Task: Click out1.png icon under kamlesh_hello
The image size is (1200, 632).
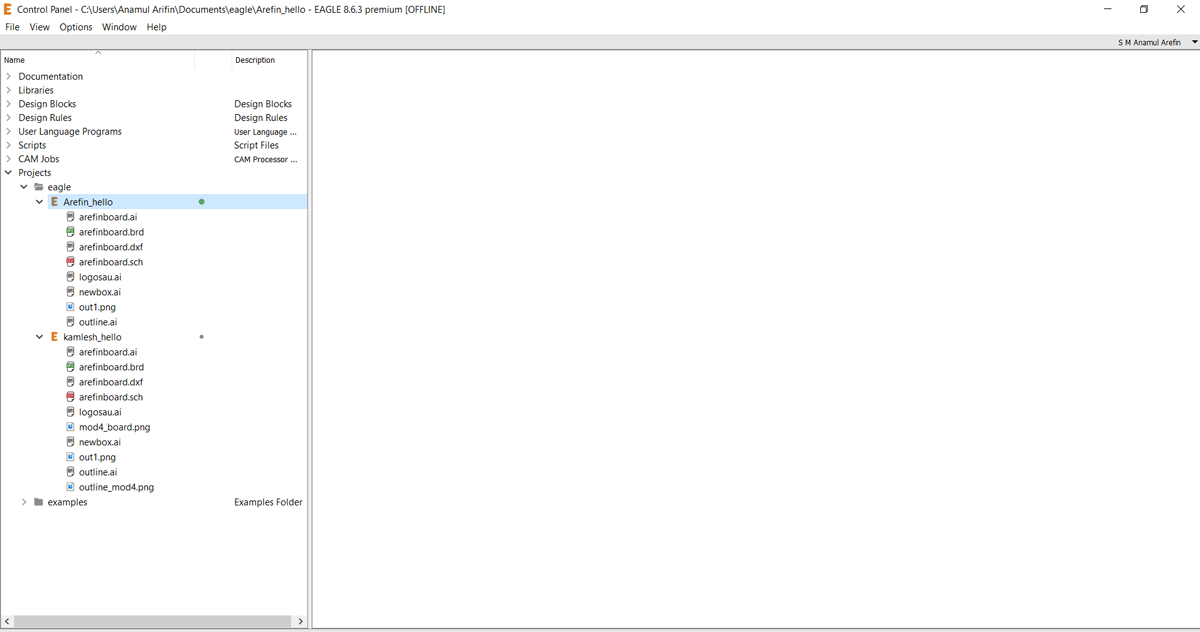Action: [71, 457]
